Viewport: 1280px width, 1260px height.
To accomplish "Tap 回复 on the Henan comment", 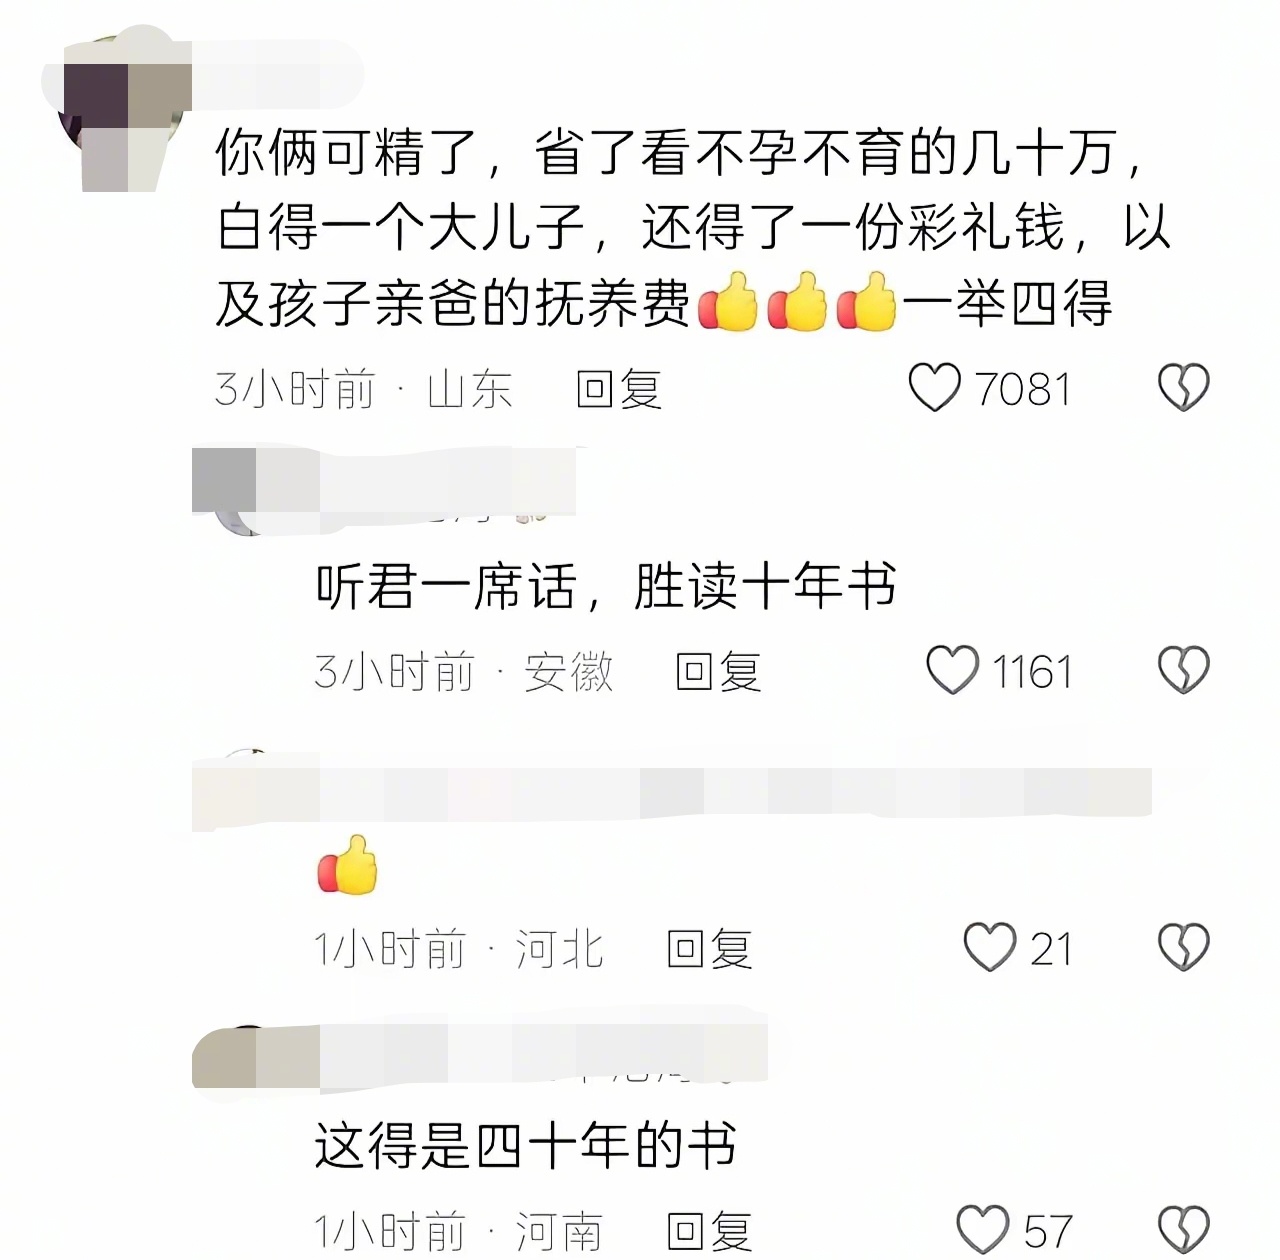I will 709,1231.
